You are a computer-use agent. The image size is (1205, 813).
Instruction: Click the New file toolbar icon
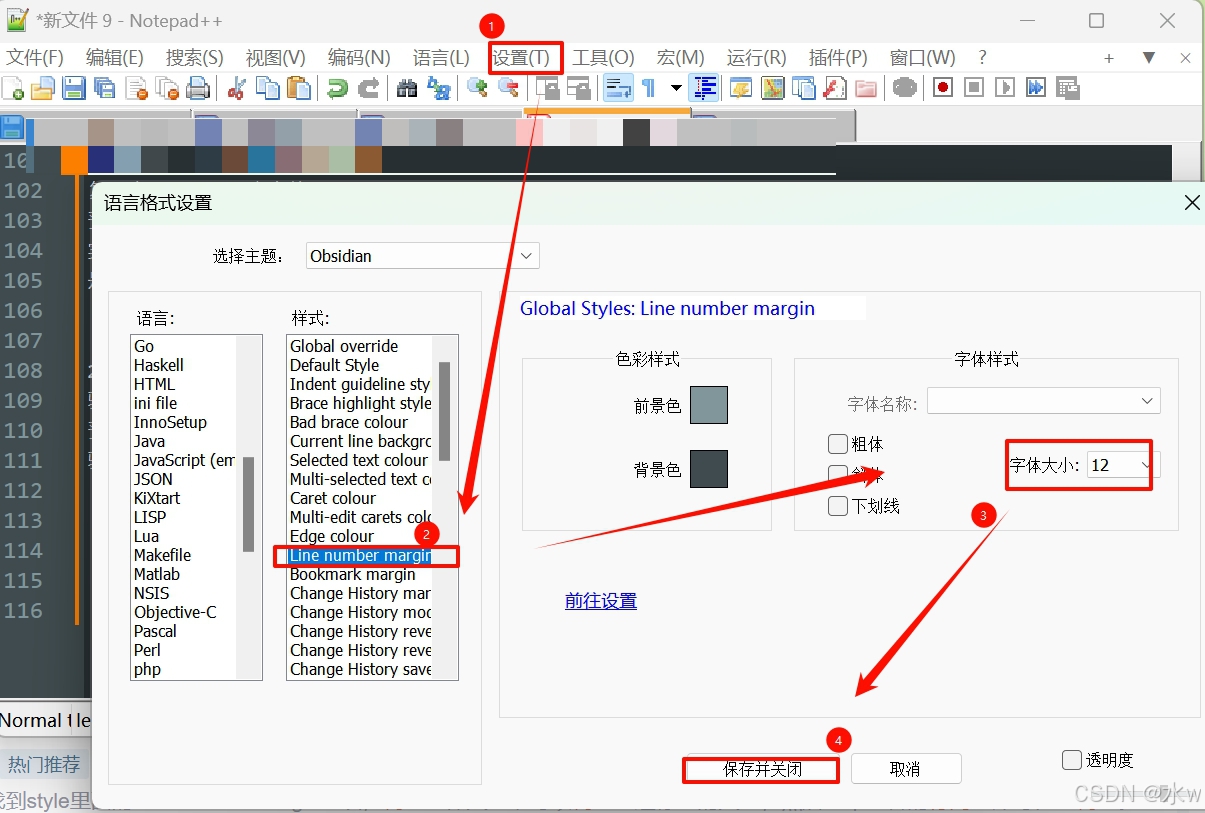click(13, 88)
